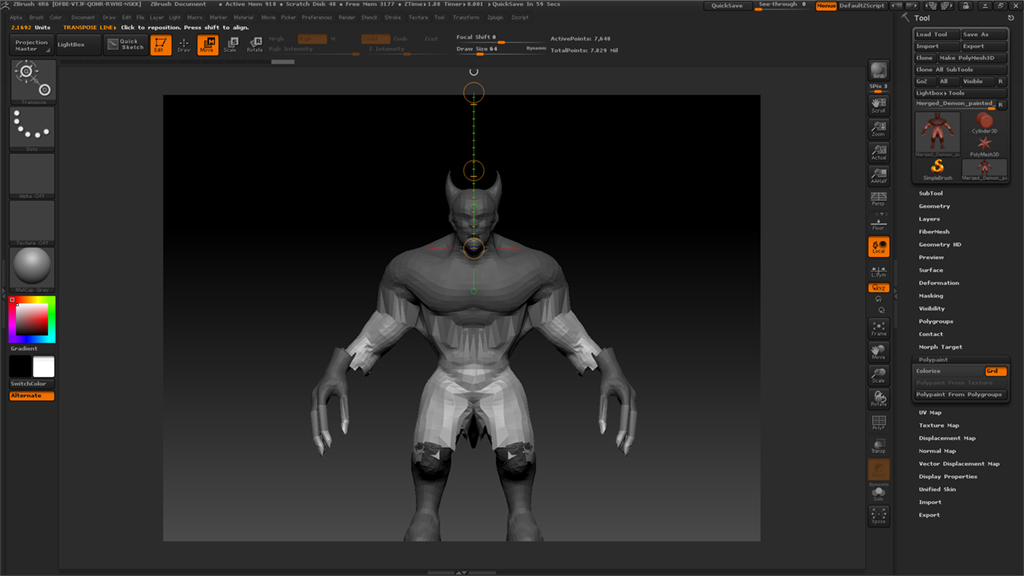Open the Render menu
Image resolution: width=1024 pixels, height=576 pixels.
[346, 17]
